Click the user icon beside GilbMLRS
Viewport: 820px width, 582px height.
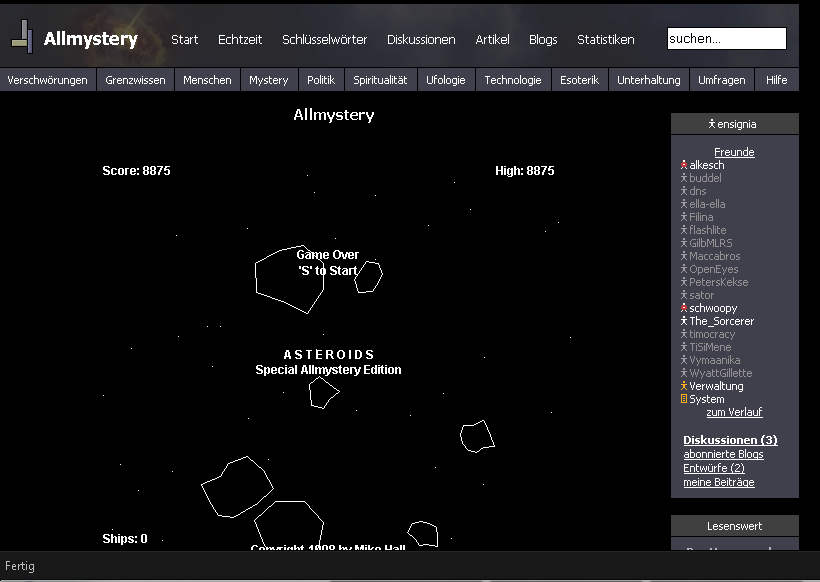point(684,243)
